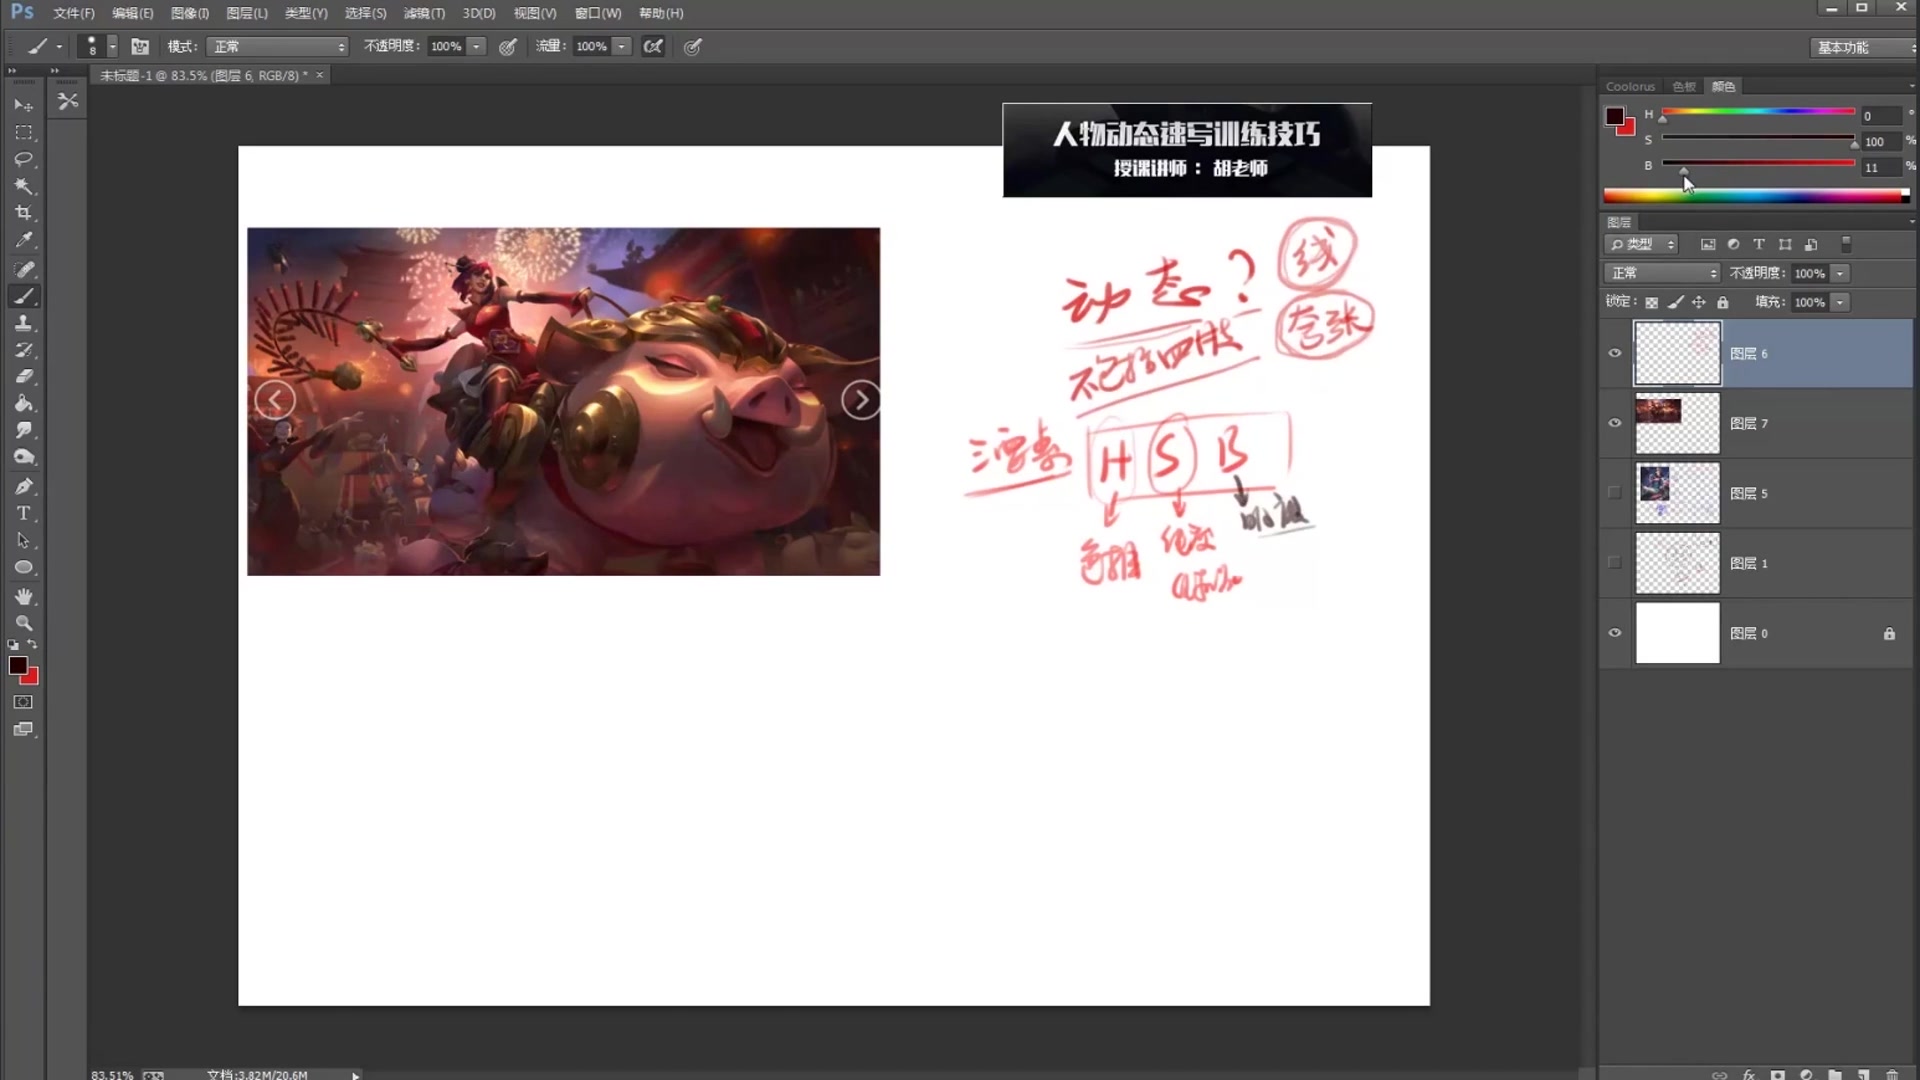
Task: Open workspace 基本功能 dropdown
Action: [1861, 47]
